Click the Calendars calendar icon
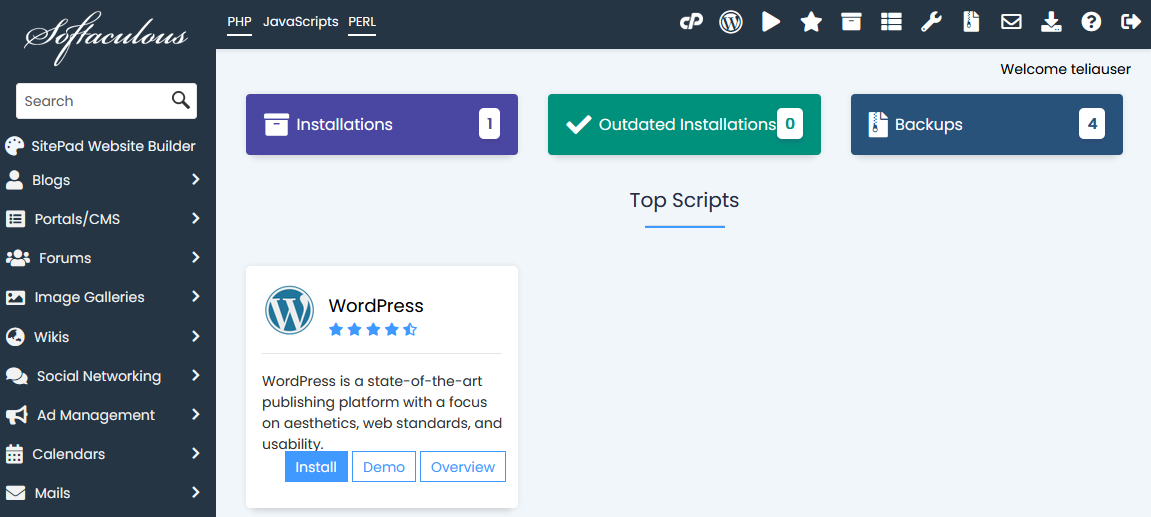 click(x=14, y=454)
